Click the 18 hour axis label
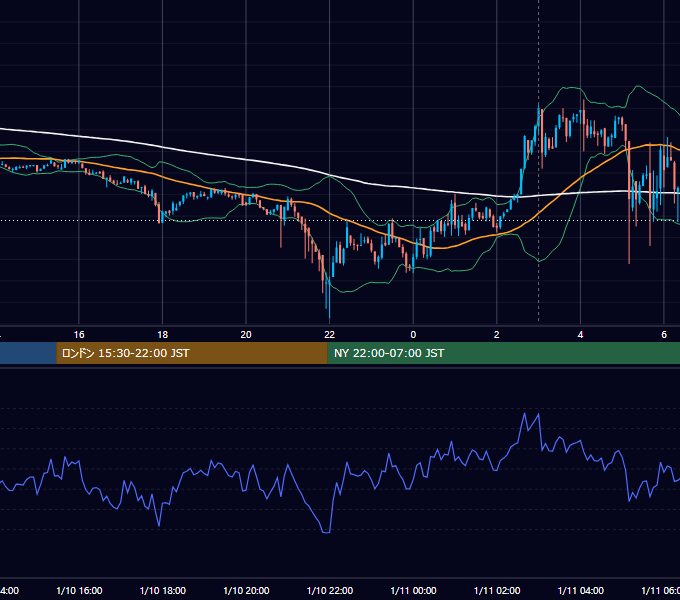The height and width of the screenshot is (600, 680). (x=163, y=334)
